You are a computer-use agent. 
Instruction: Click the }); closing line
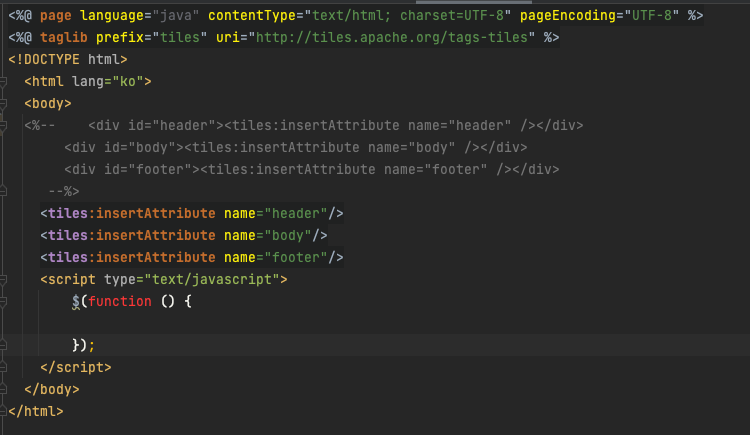[84, 346]
